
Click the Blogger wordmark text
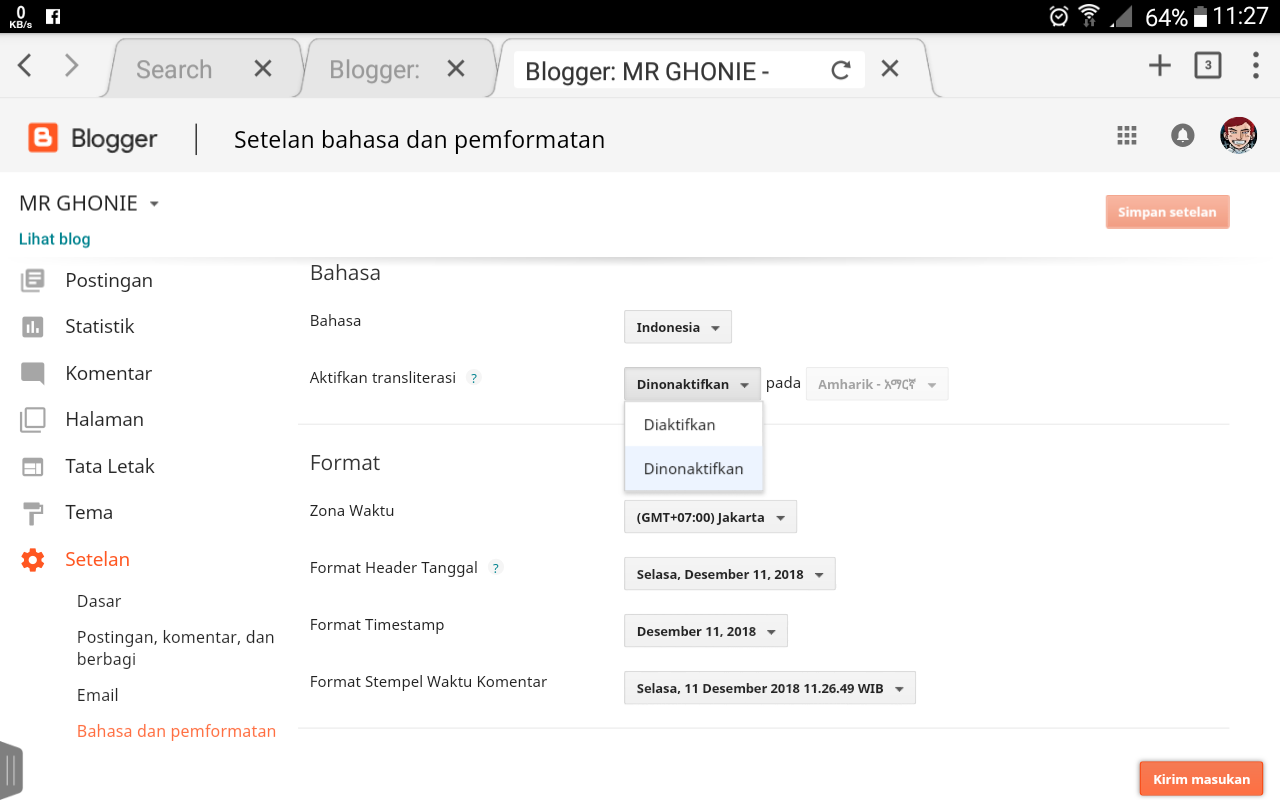coord(114,139)
